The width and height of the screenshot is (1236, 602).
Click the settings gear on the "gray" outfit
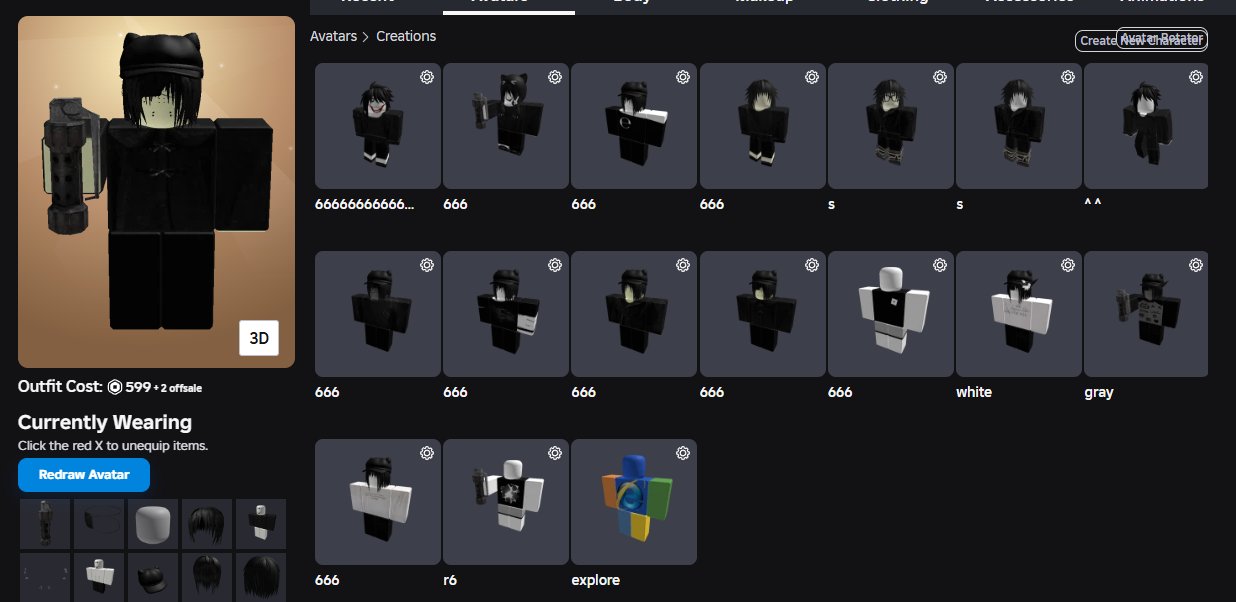click(x=1196, y=265)
